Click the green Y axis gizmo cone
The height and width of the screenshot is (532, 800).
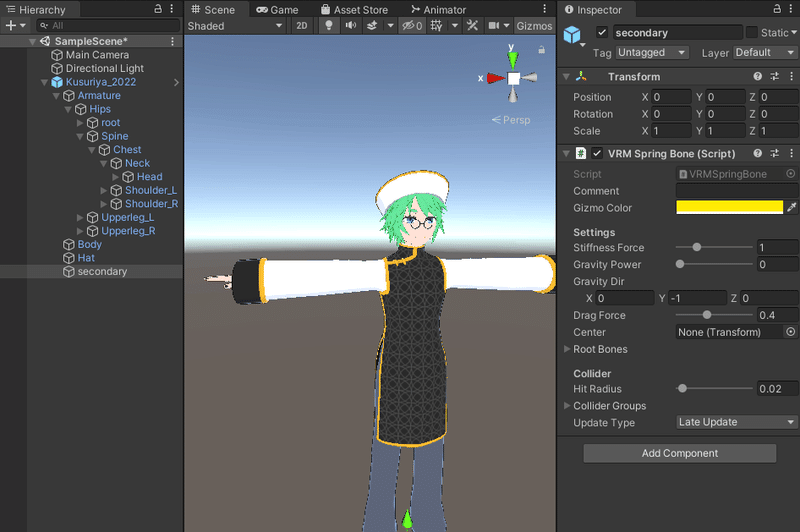(x=513, y=60)
